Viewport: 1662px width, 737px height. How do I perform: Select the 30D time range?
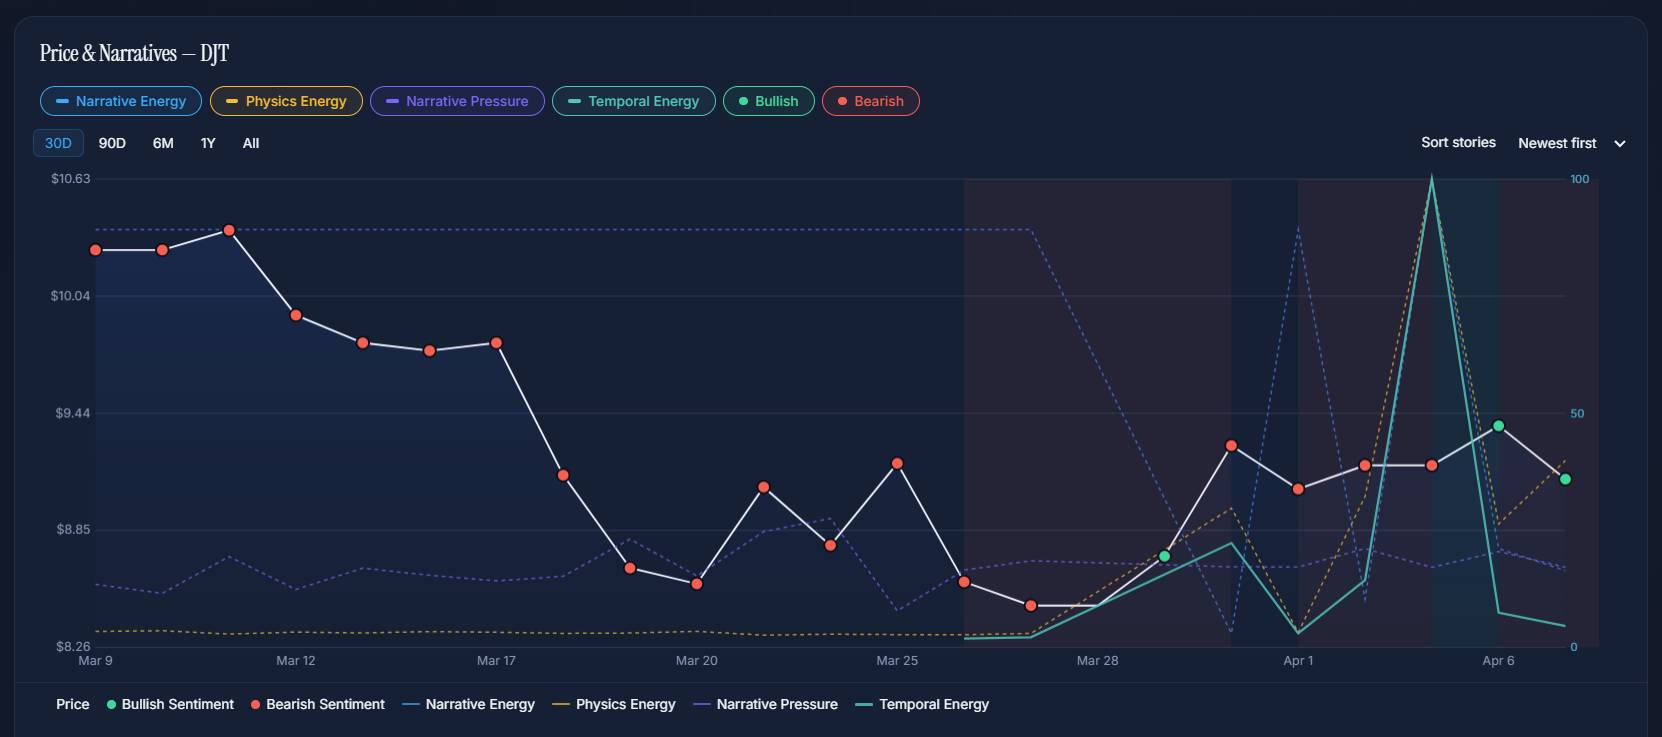coord(58,143)
